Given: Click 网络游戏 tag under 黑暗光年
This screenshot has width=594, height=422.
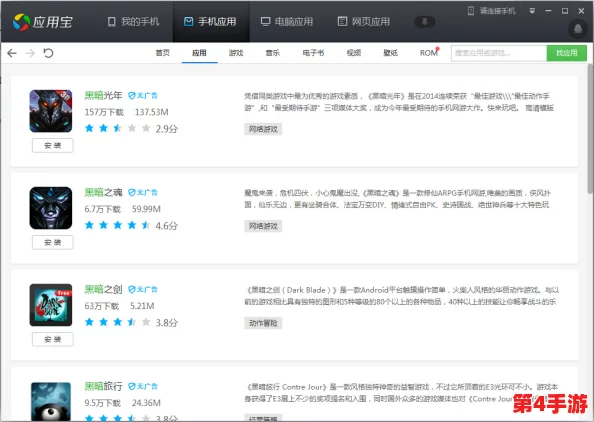Looking at the screenshot, I should [263, 129].
